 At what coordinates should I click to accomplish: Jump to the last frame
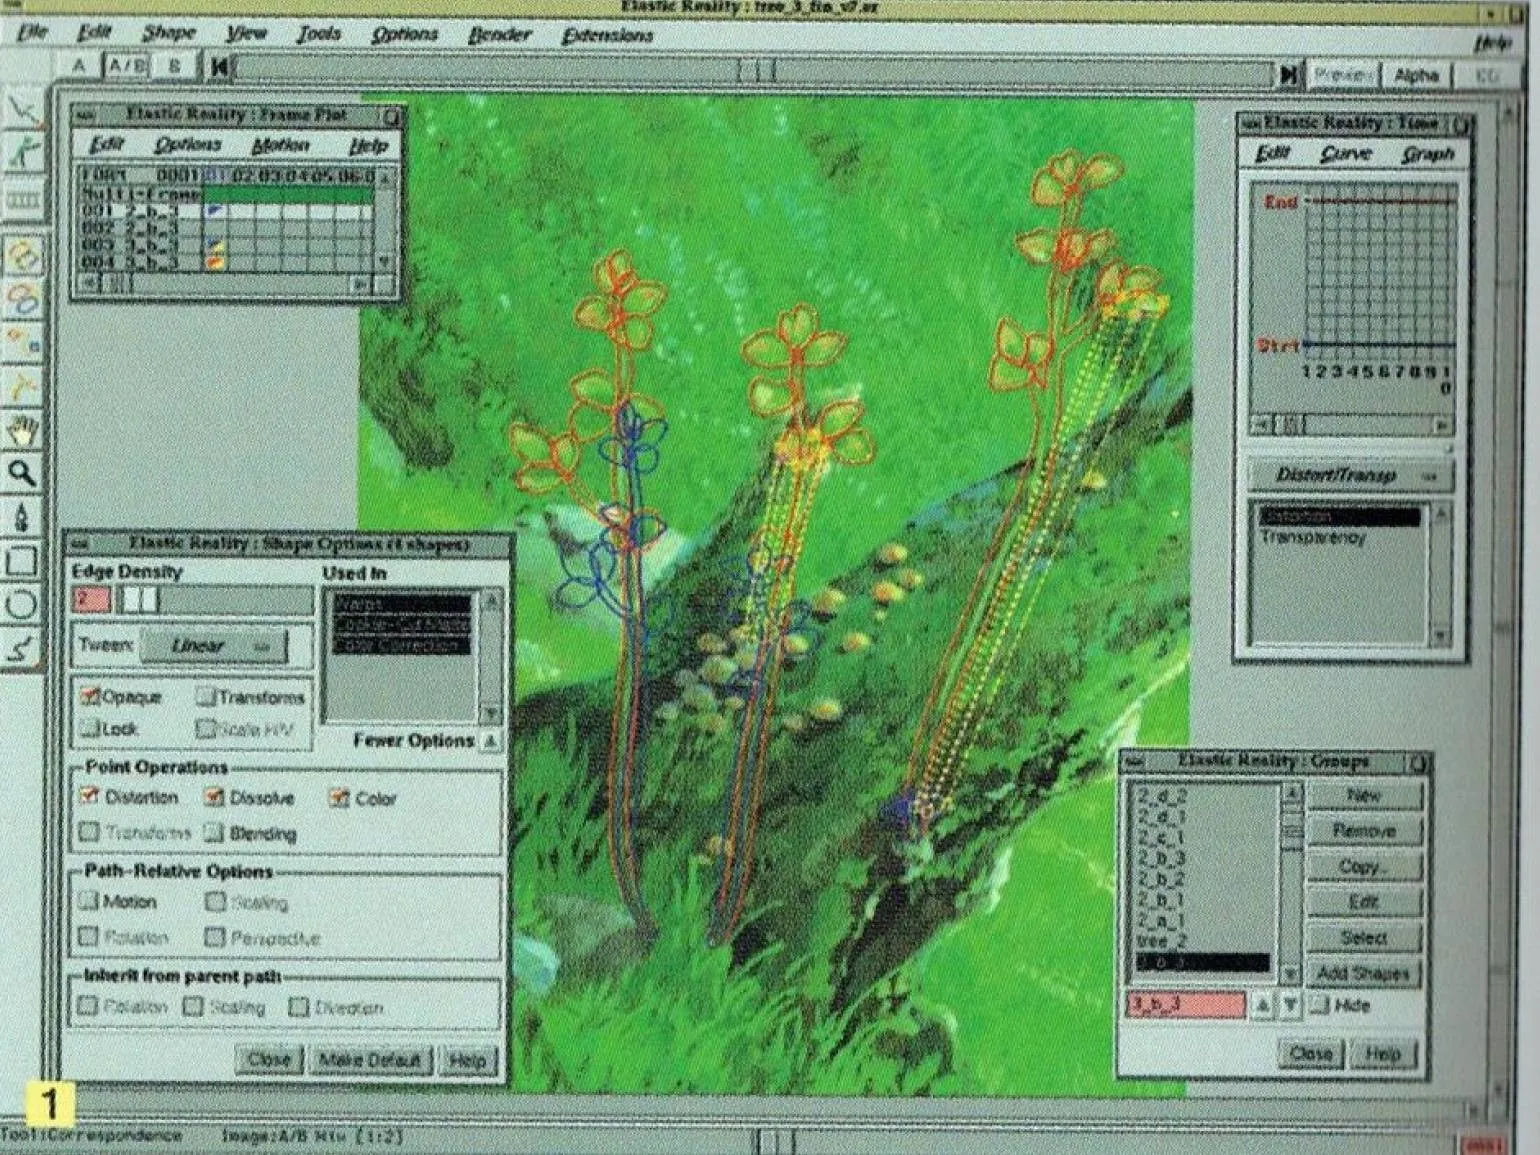(x=1290, y=75)
